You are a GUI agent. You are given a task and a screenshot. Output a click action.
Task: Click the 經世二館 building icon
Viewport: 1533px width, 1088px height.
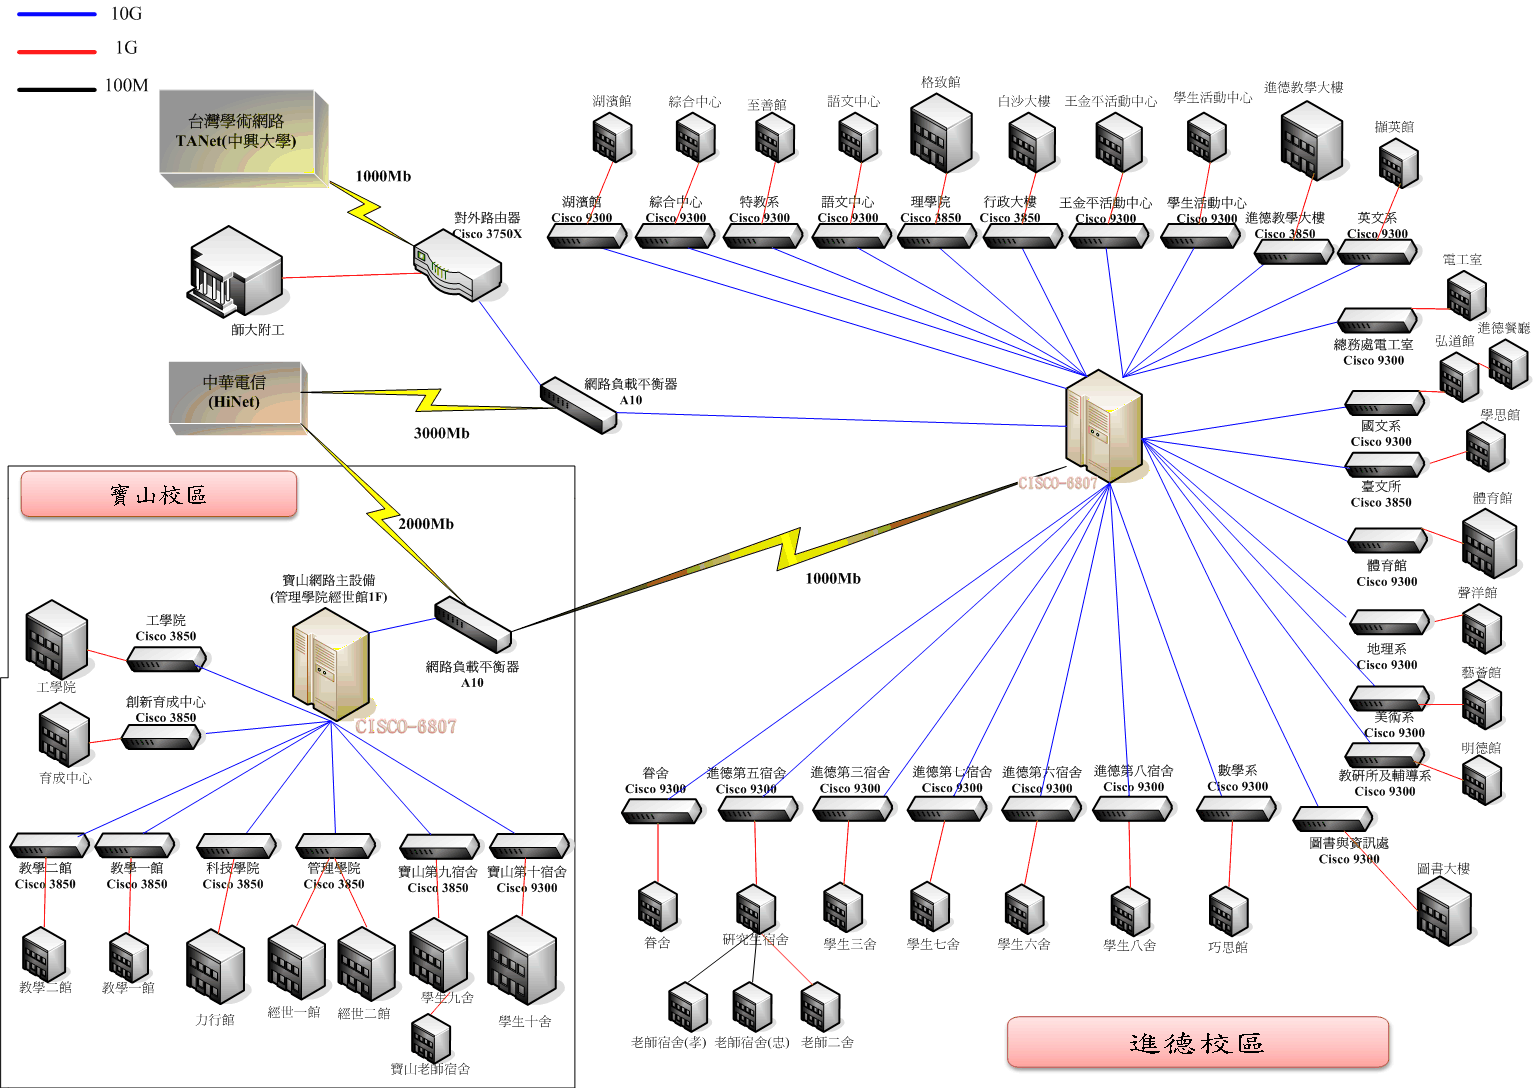pos(366,965)
